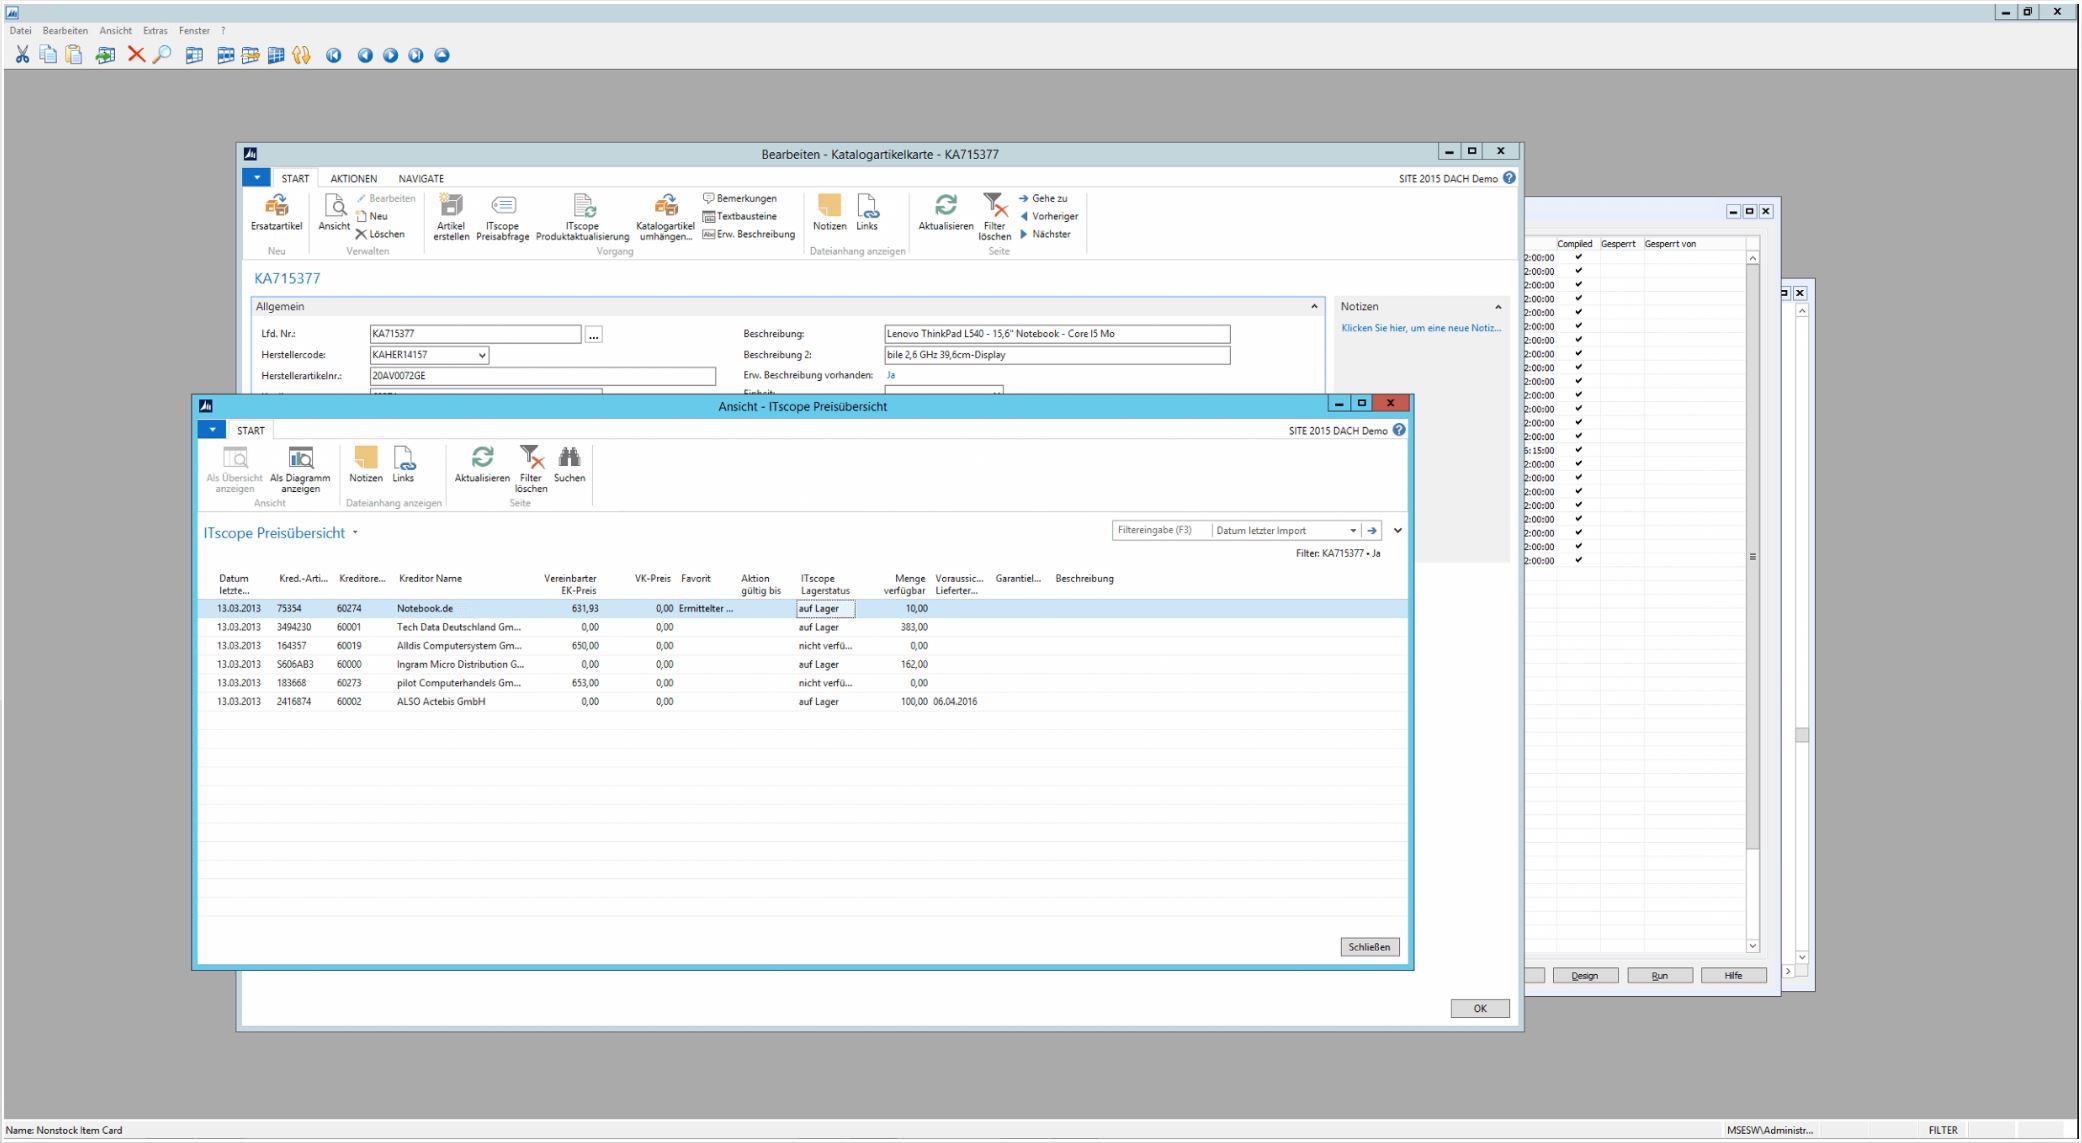Open blue application menu in Katalogartikelkarte window
This screenshot has width=2082, height=1143.
(x=257, y=178)
